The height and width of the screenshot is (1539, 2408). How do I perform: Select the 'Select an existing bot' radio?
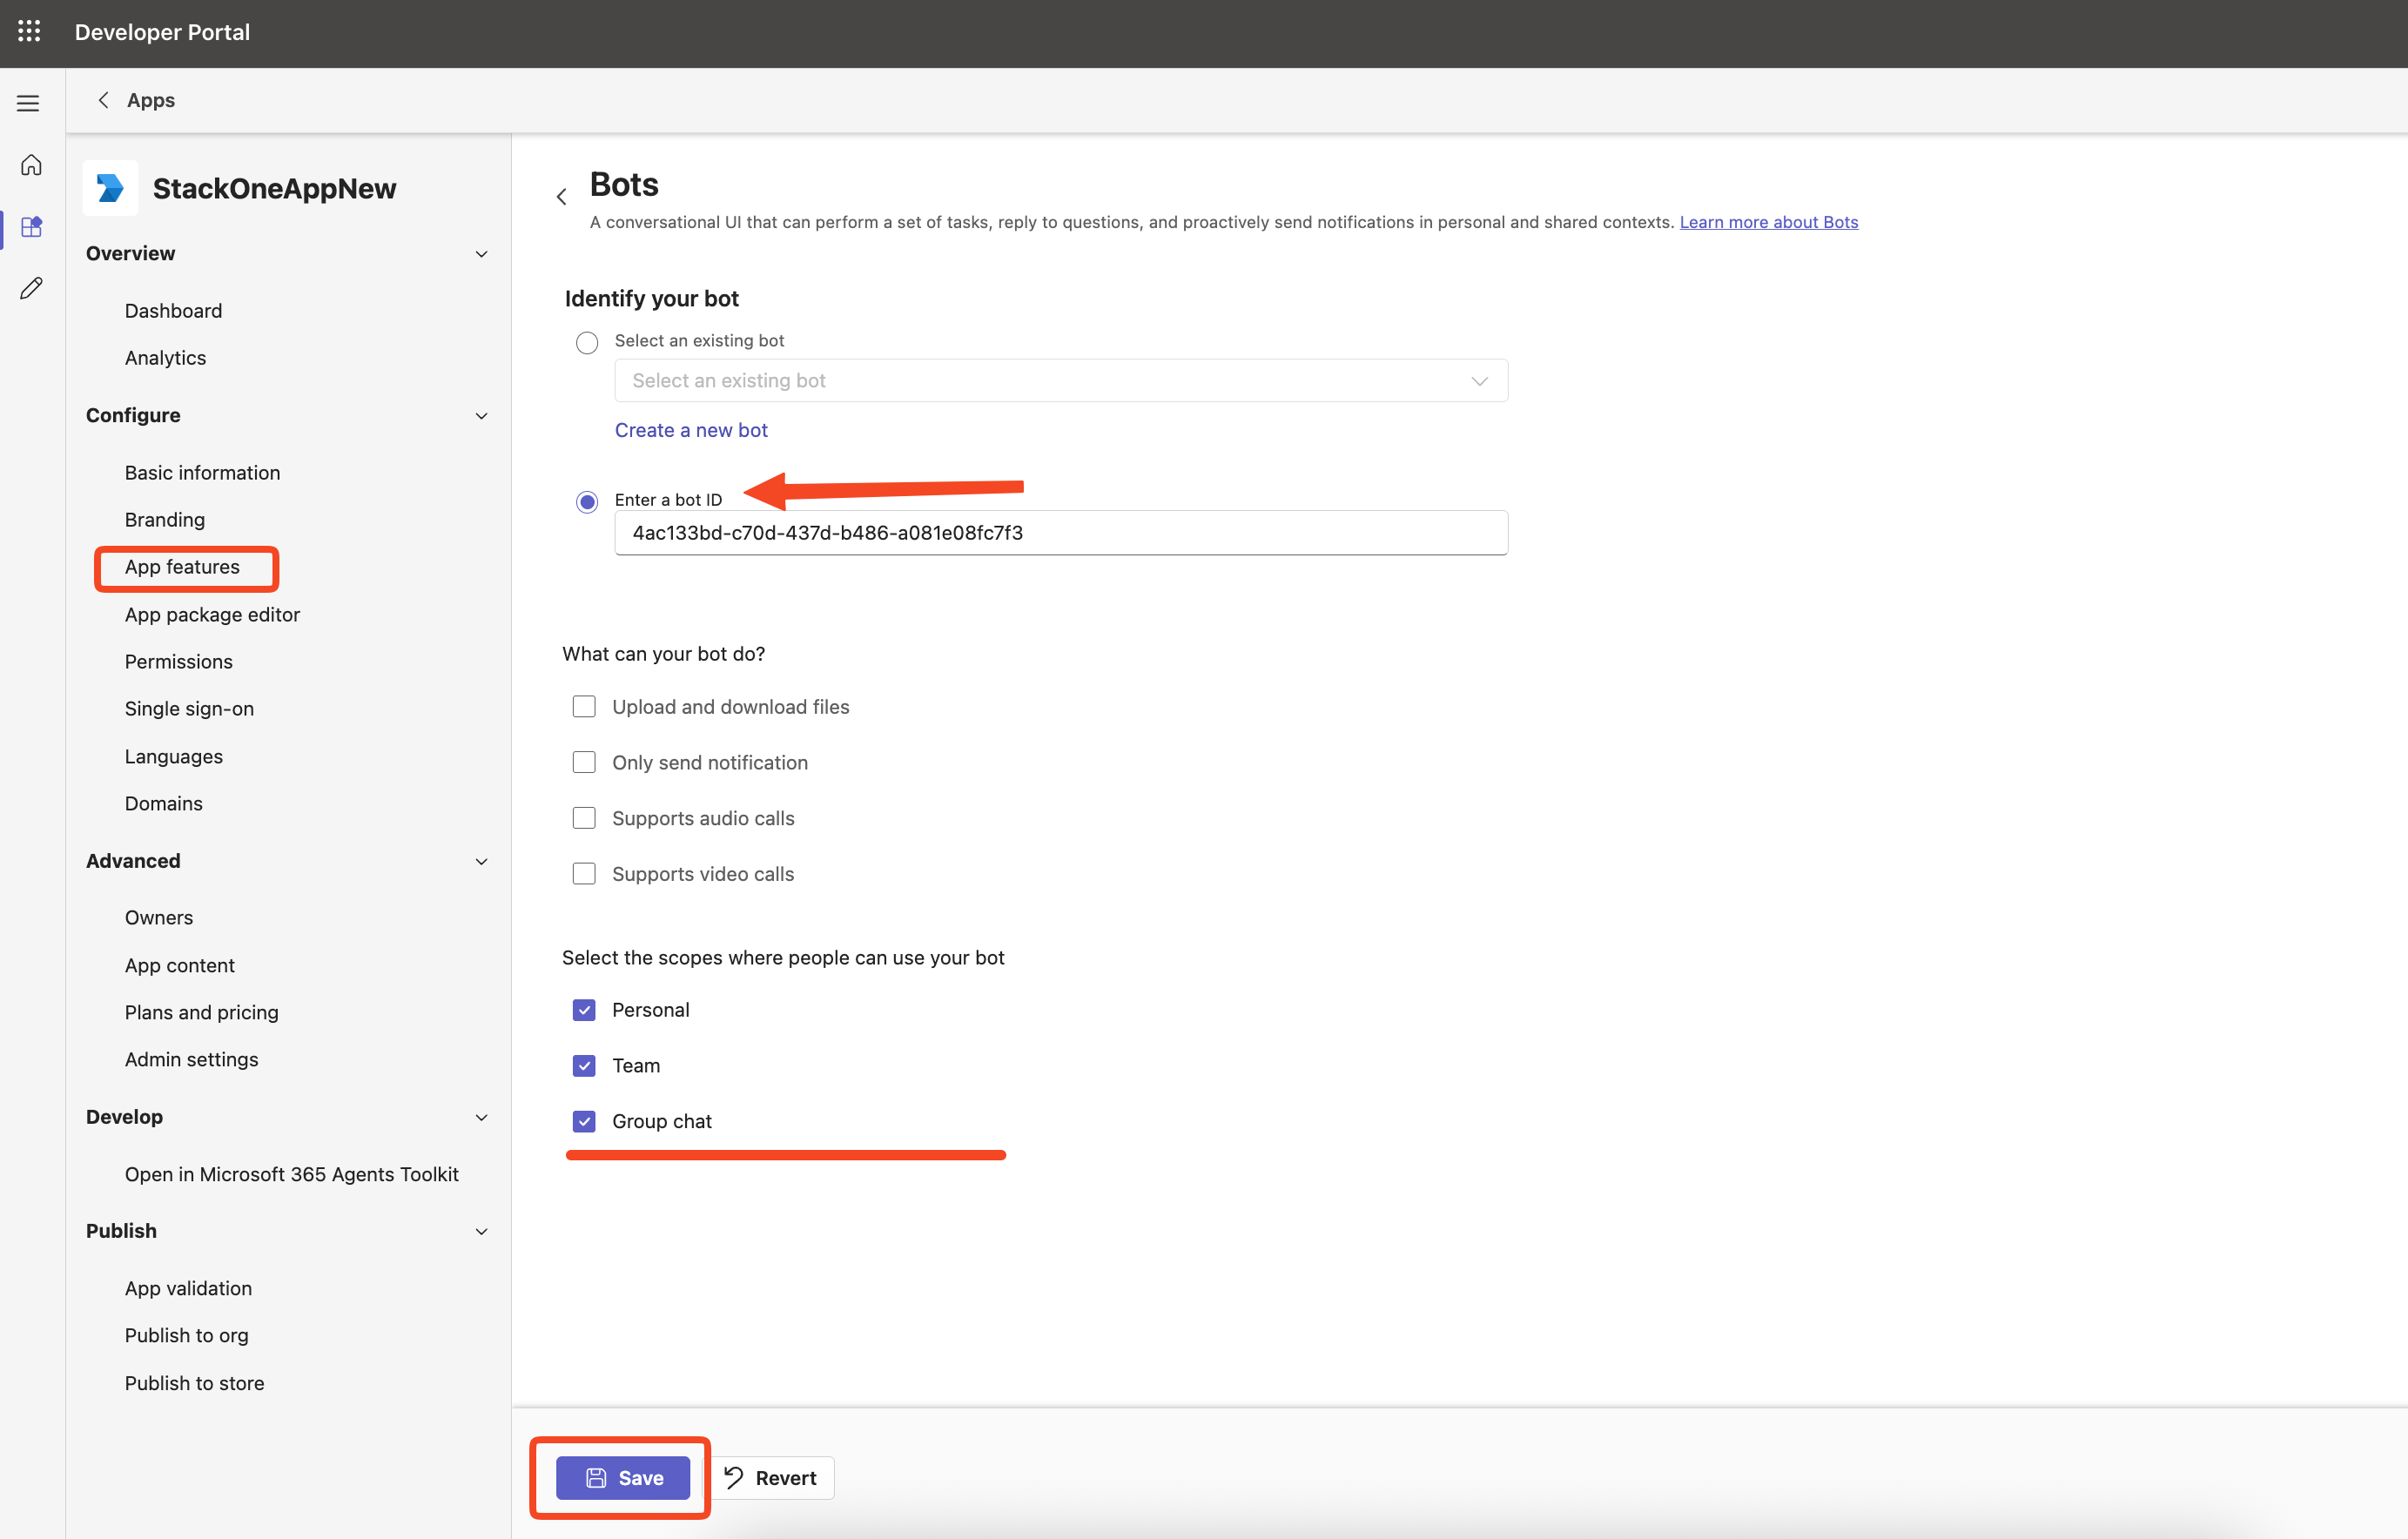click(587, 343)
